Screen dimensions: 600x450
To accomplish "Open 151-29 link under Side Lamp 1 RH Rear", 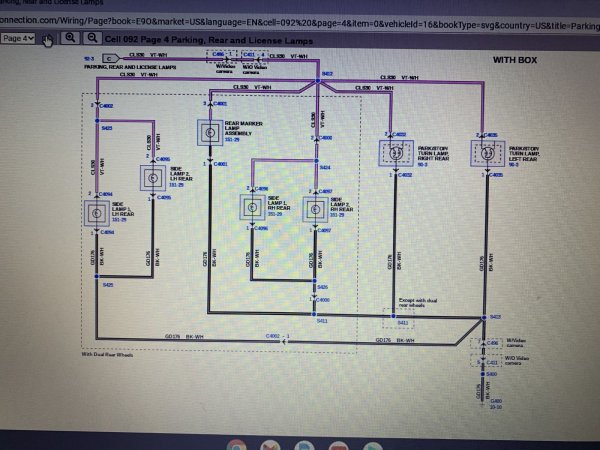I will (x=275, y=214).
